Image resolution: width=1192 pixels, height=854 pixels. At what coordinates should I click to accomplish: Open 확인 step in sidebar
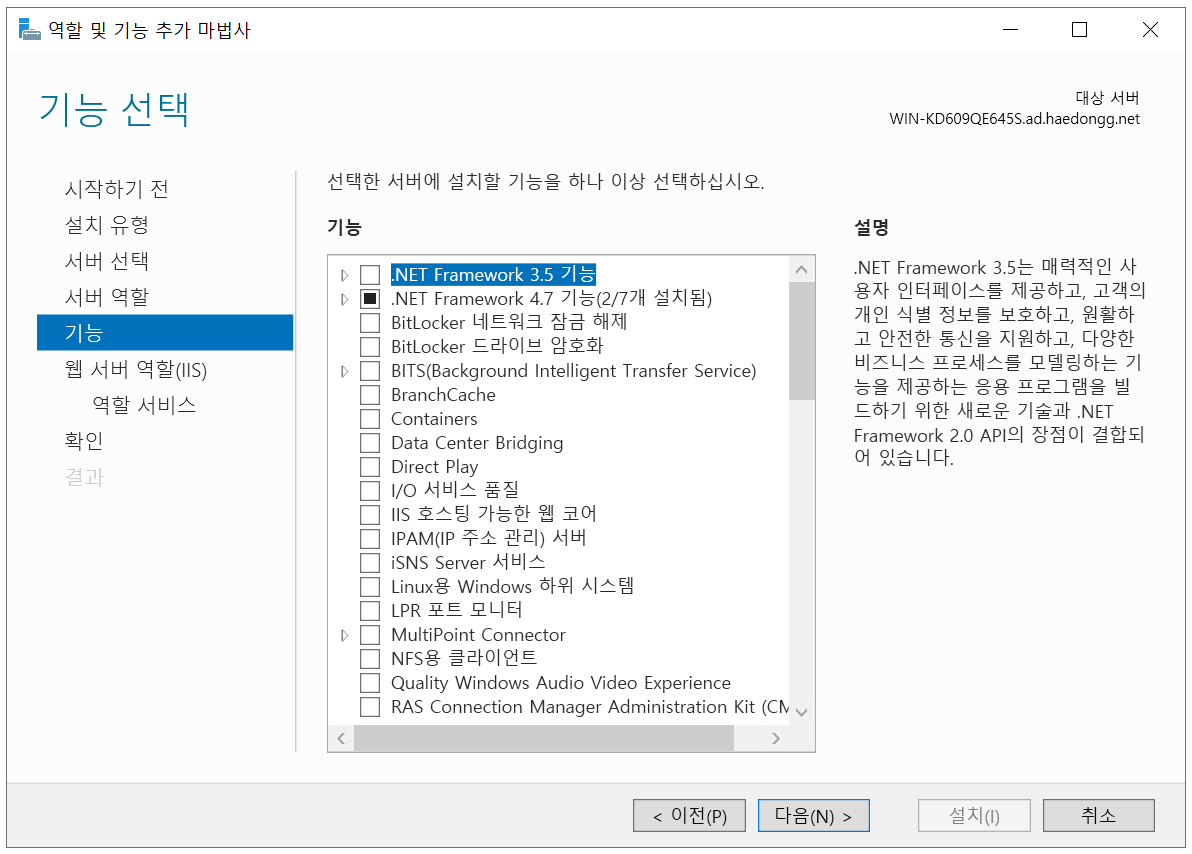[84, 441]
